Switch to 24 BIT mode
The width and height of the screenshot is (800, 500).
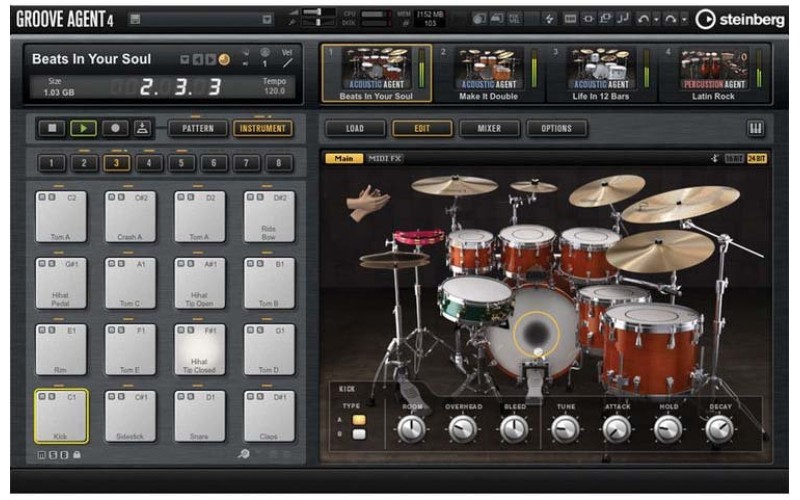pos(756,158)
